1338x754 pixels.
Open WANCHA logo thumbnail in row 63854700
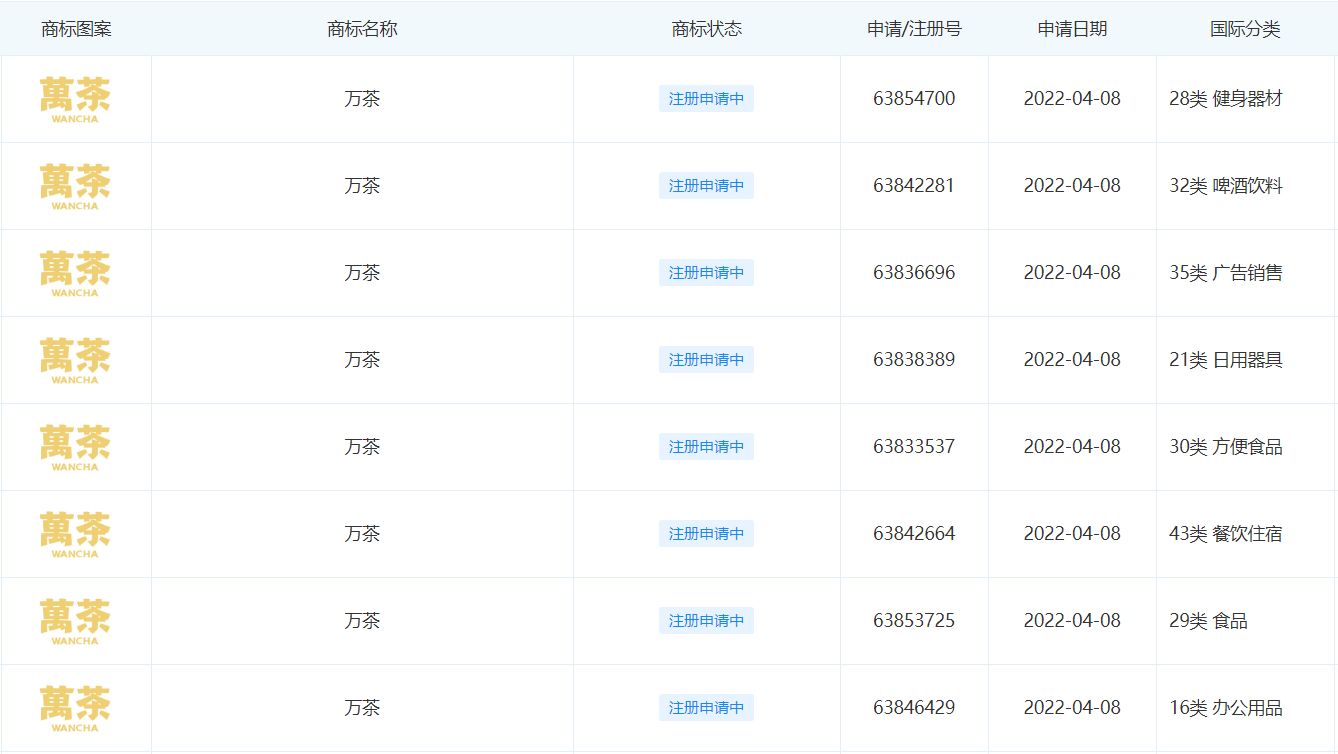[x=75, y=99]
